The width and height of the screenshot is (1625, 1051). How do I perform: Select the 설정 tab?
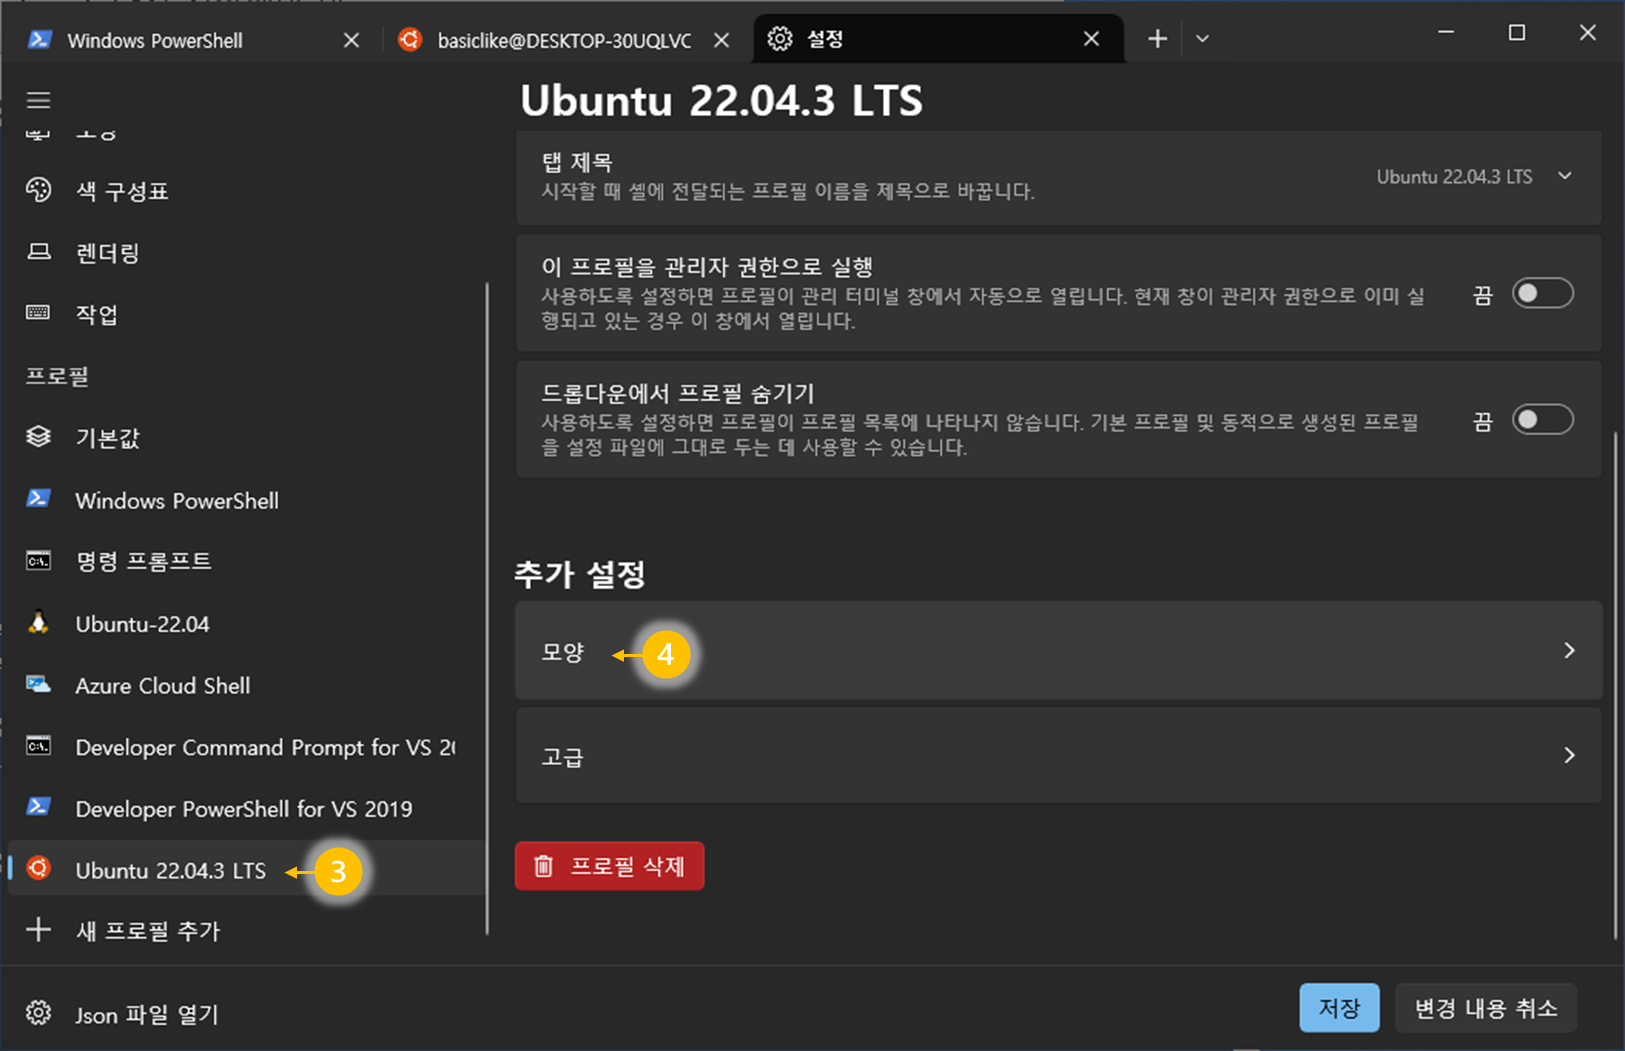point(938,39)
